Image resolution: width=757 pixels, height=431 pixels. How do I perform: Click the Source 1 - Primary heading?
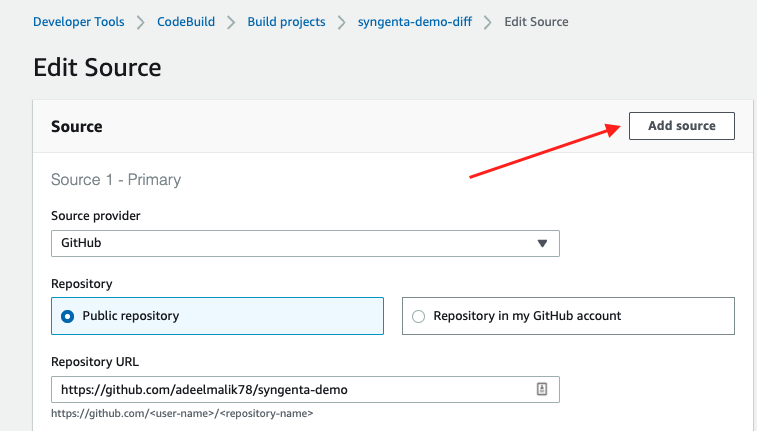(116, 180)
